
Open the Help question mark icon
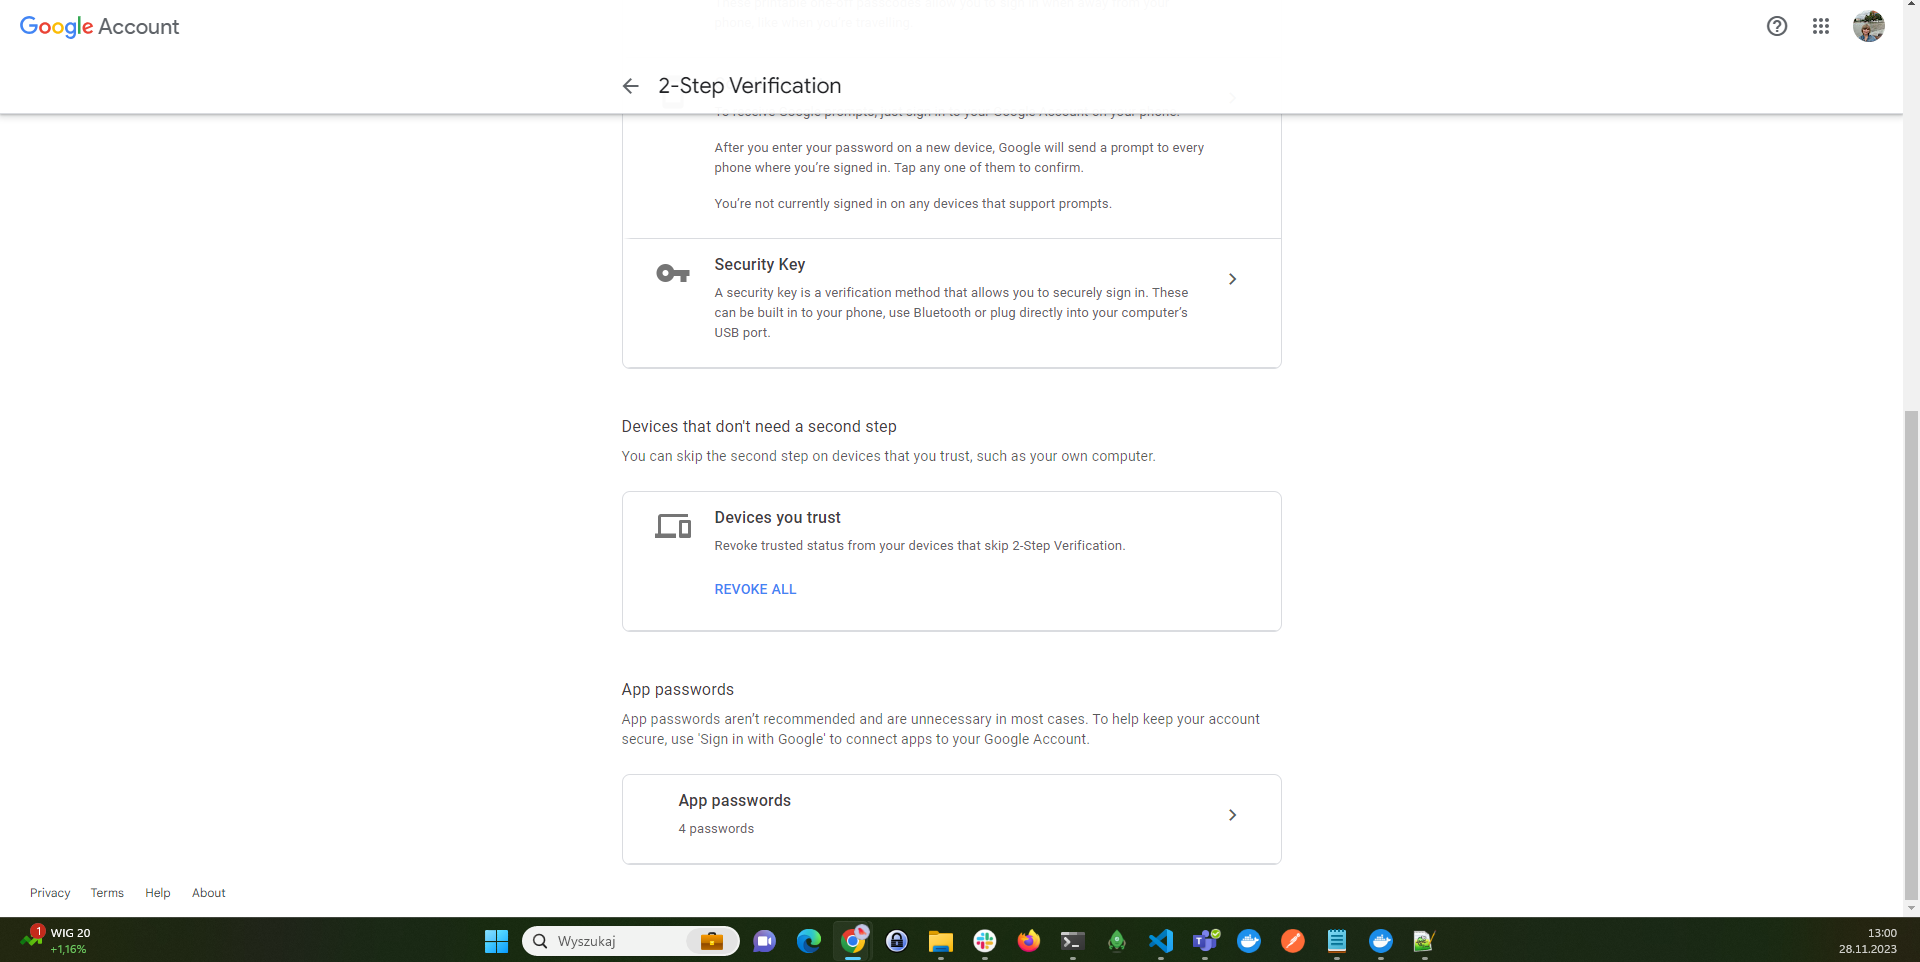(1777, 27)
